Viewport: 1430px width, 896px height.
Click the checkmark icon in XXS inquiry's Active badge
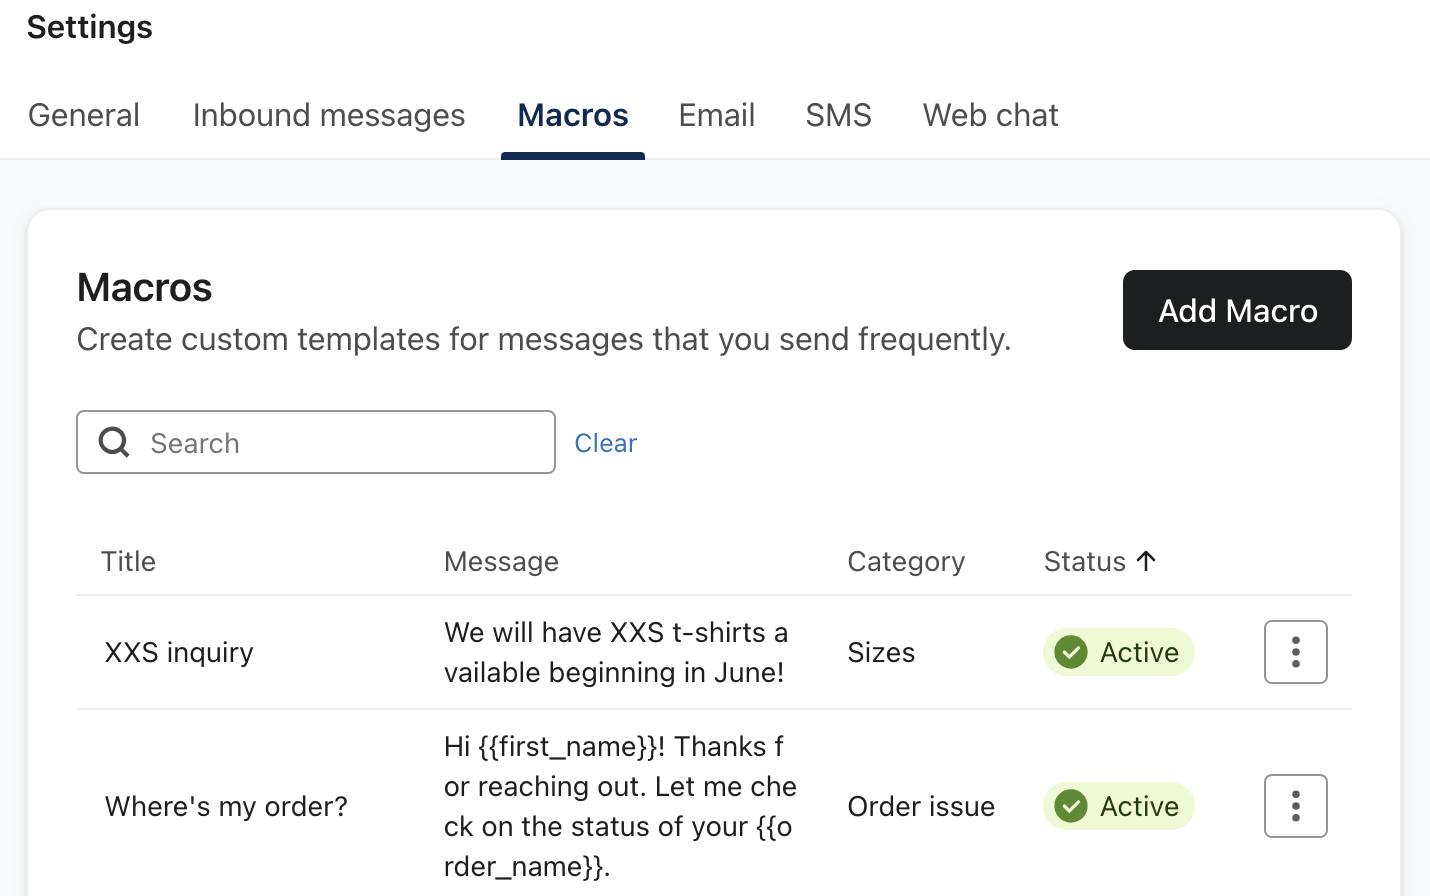click(1070, 652)
